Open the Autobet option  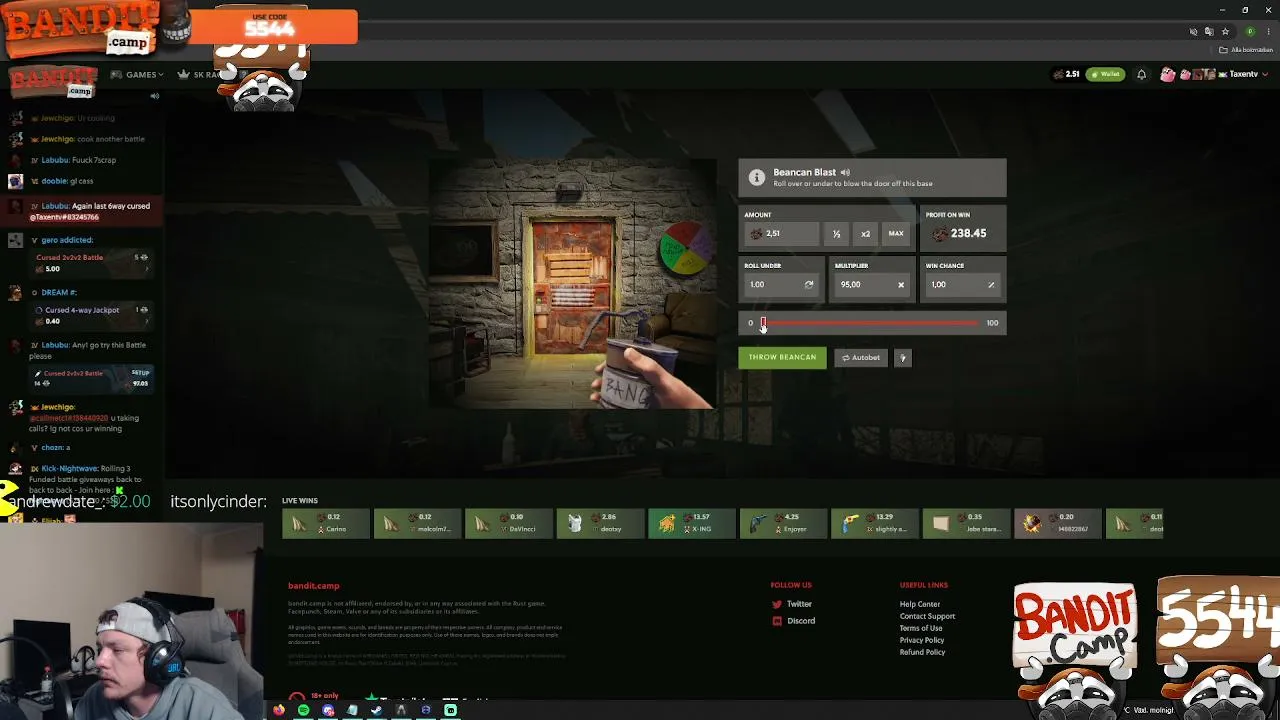(861, 357)
